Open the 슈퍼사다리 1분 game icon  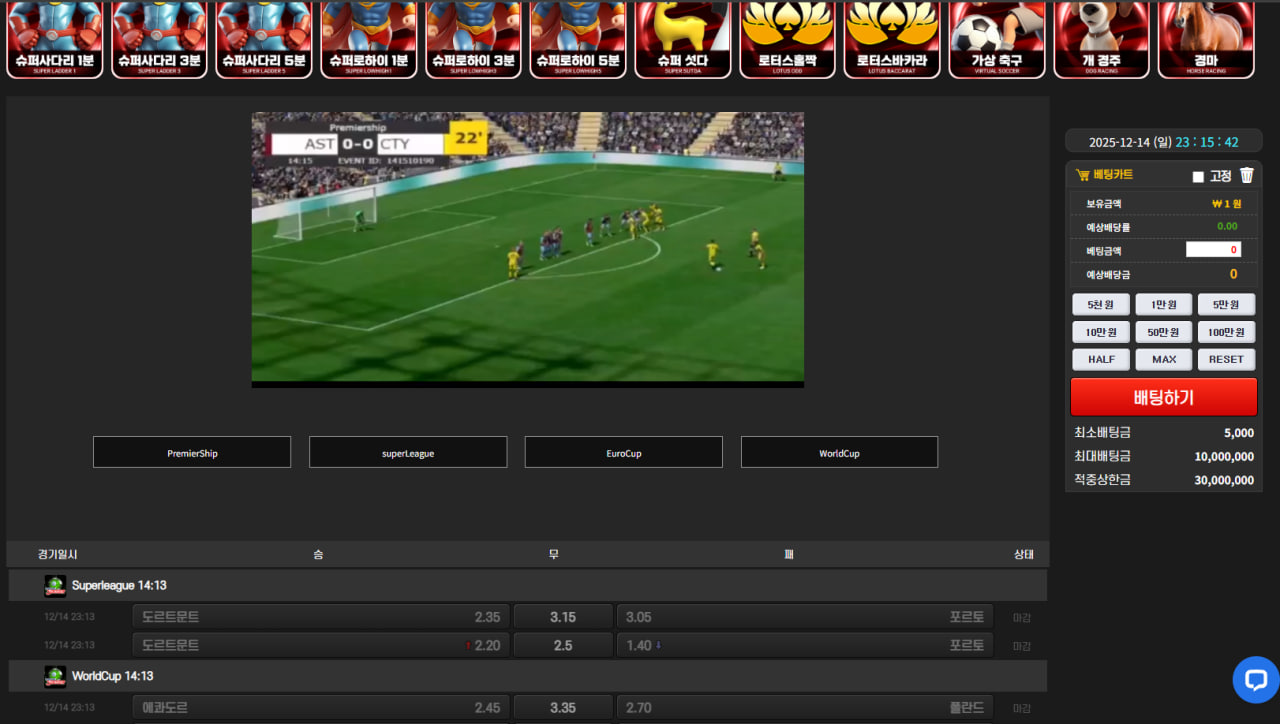(x=55, y=39)
